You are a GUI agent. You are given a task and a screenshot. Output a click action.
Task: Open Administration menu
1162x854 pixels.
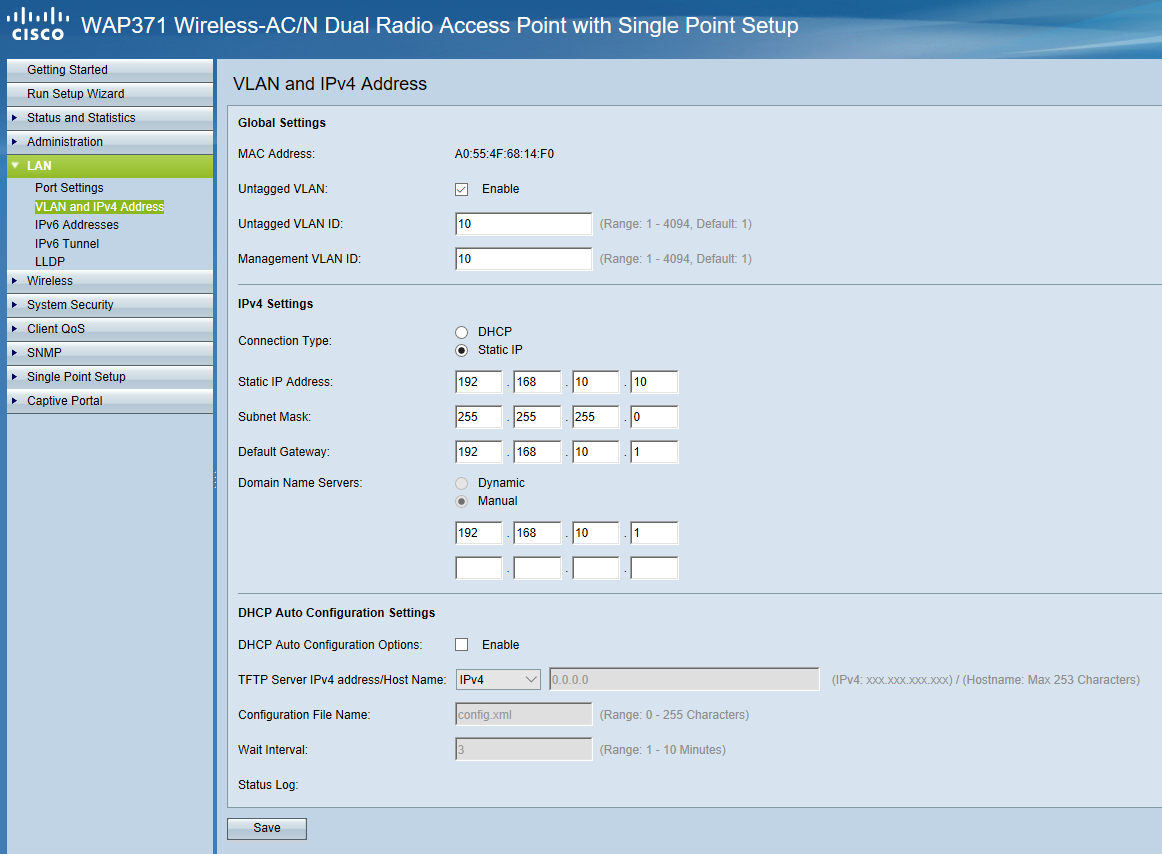click(x=110, y=142)
